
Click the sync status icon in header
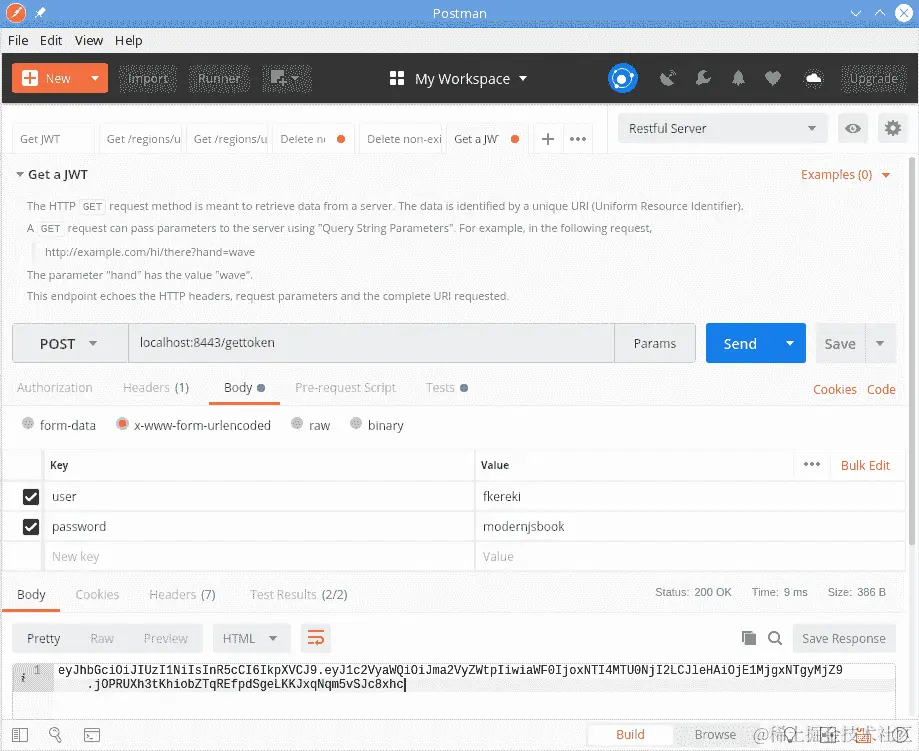coord(622,78)
